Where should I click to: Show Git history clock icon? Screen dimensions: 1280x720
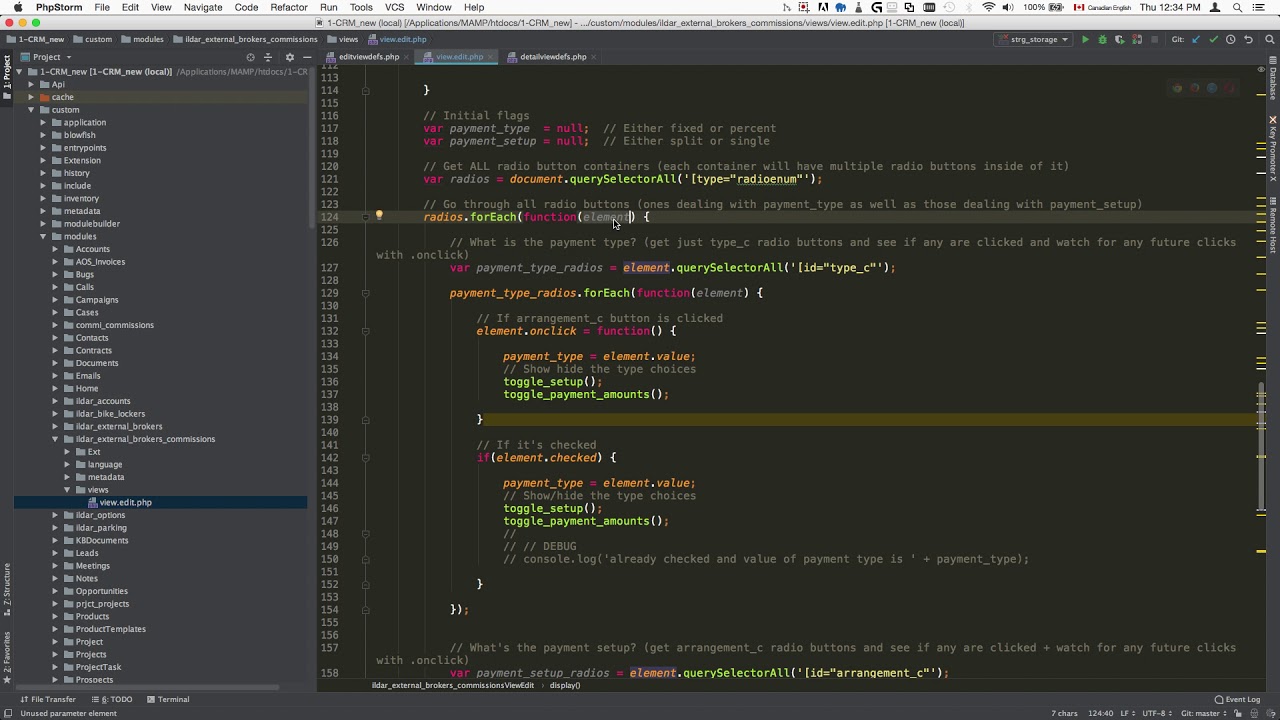1231,40
